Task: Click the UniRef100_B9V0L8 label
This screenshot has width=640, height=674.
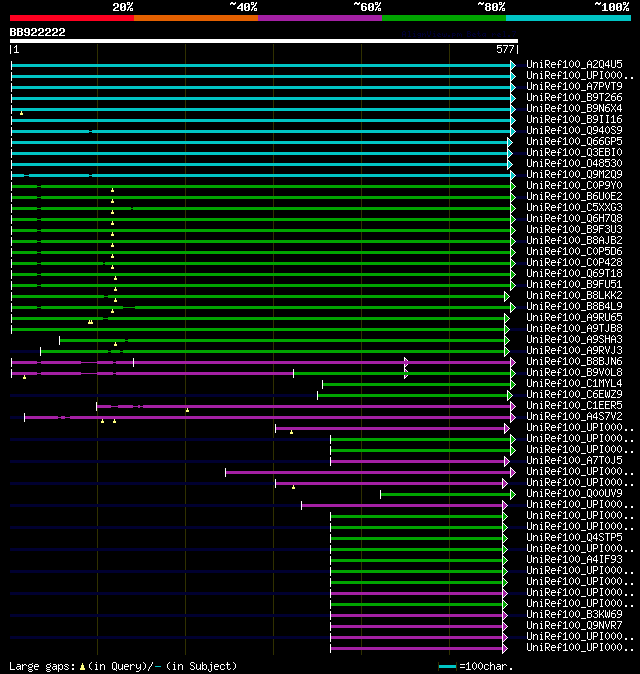Action: [574, 373]
